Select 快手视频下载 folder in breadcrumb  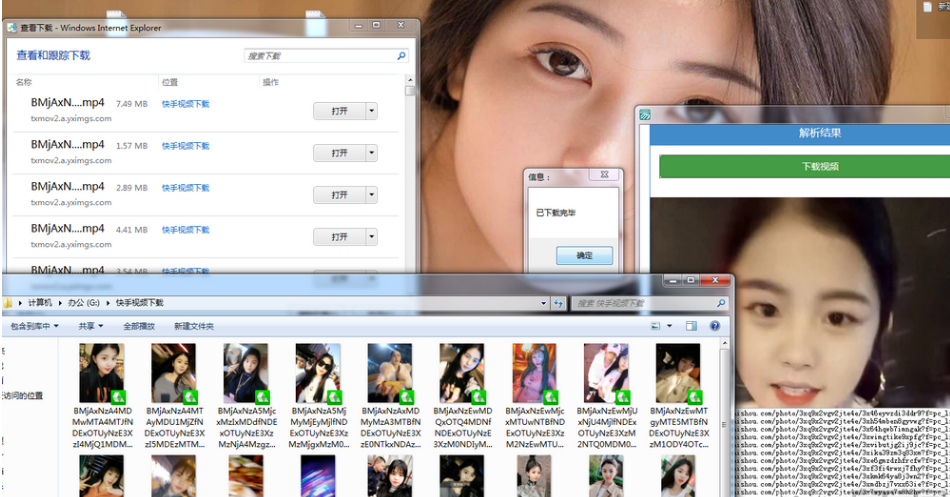tap(140, 302)
